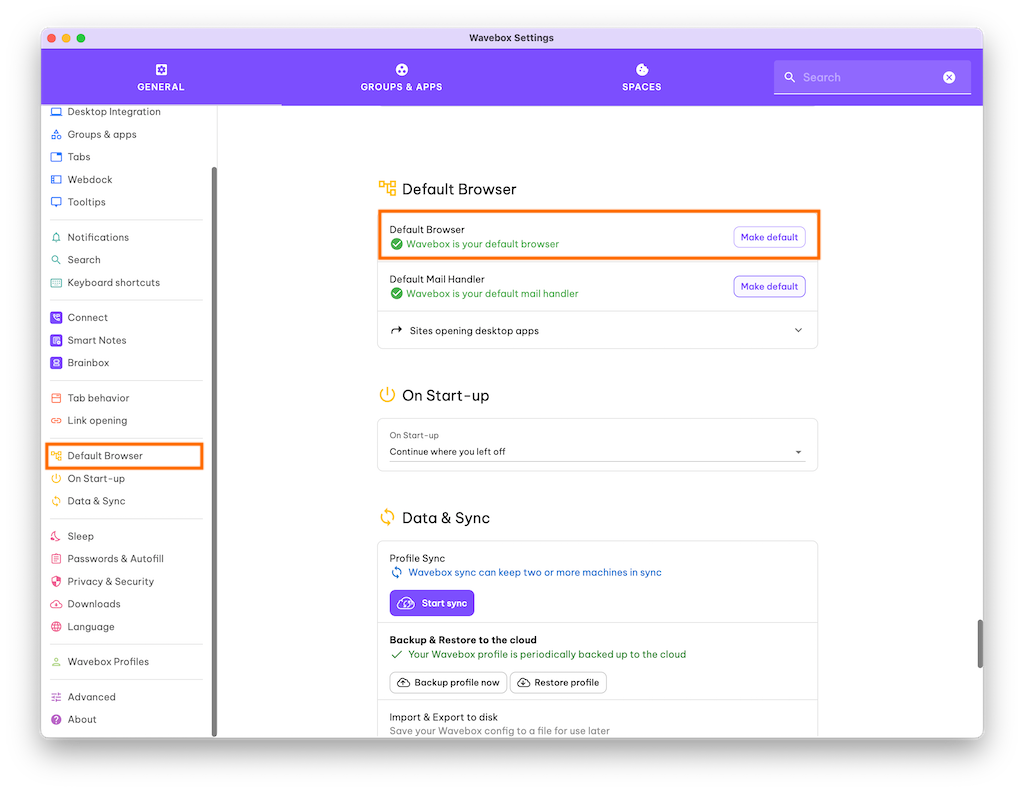Image resolution: width=1024 pixels, height=792 pixels.
Task: Click Backup profile now button
Action: (x=448, y=682)
